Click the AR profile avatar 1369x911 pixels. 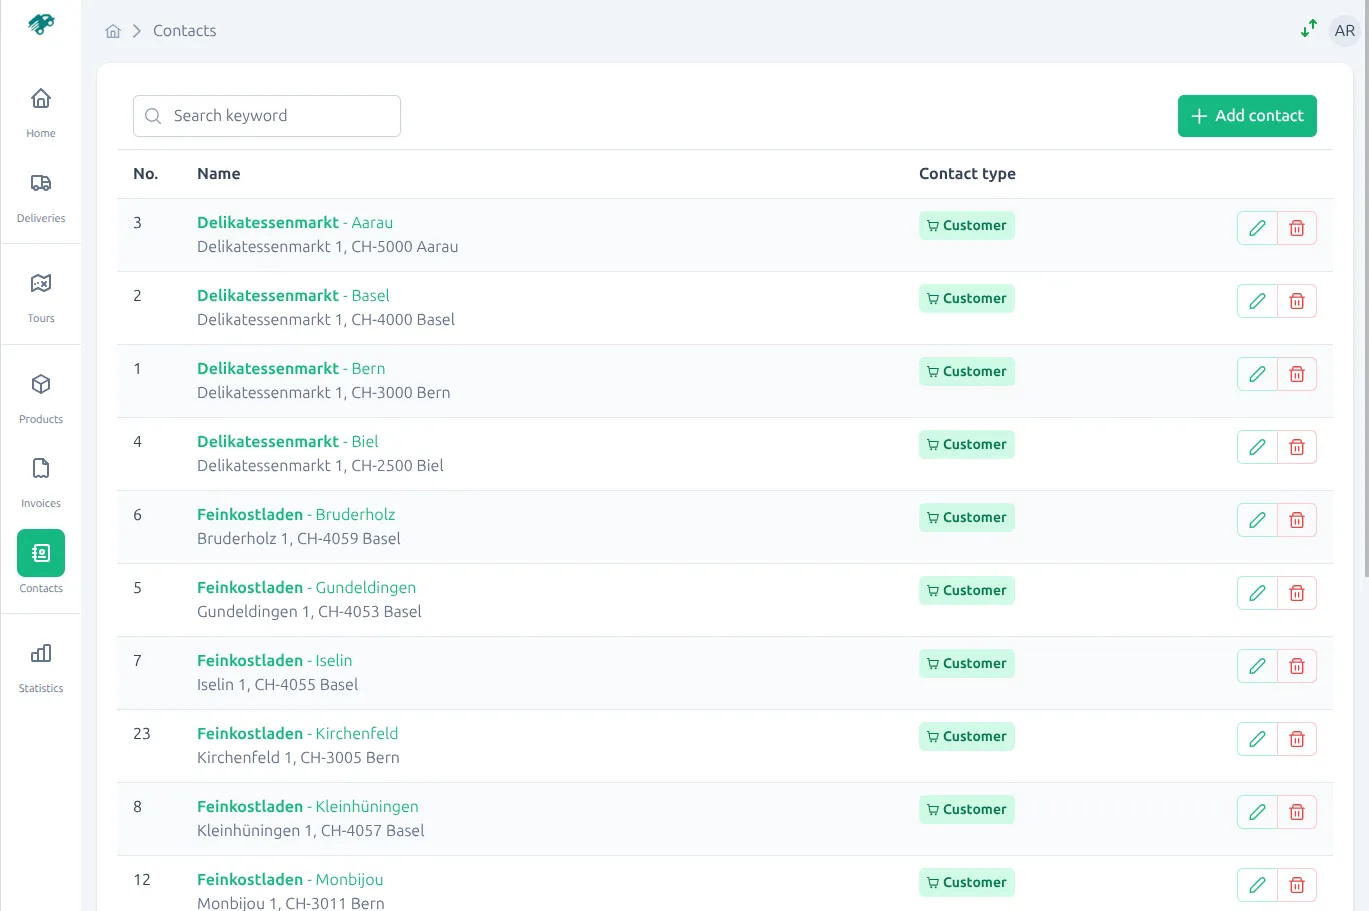click(x=1343, y=30)
